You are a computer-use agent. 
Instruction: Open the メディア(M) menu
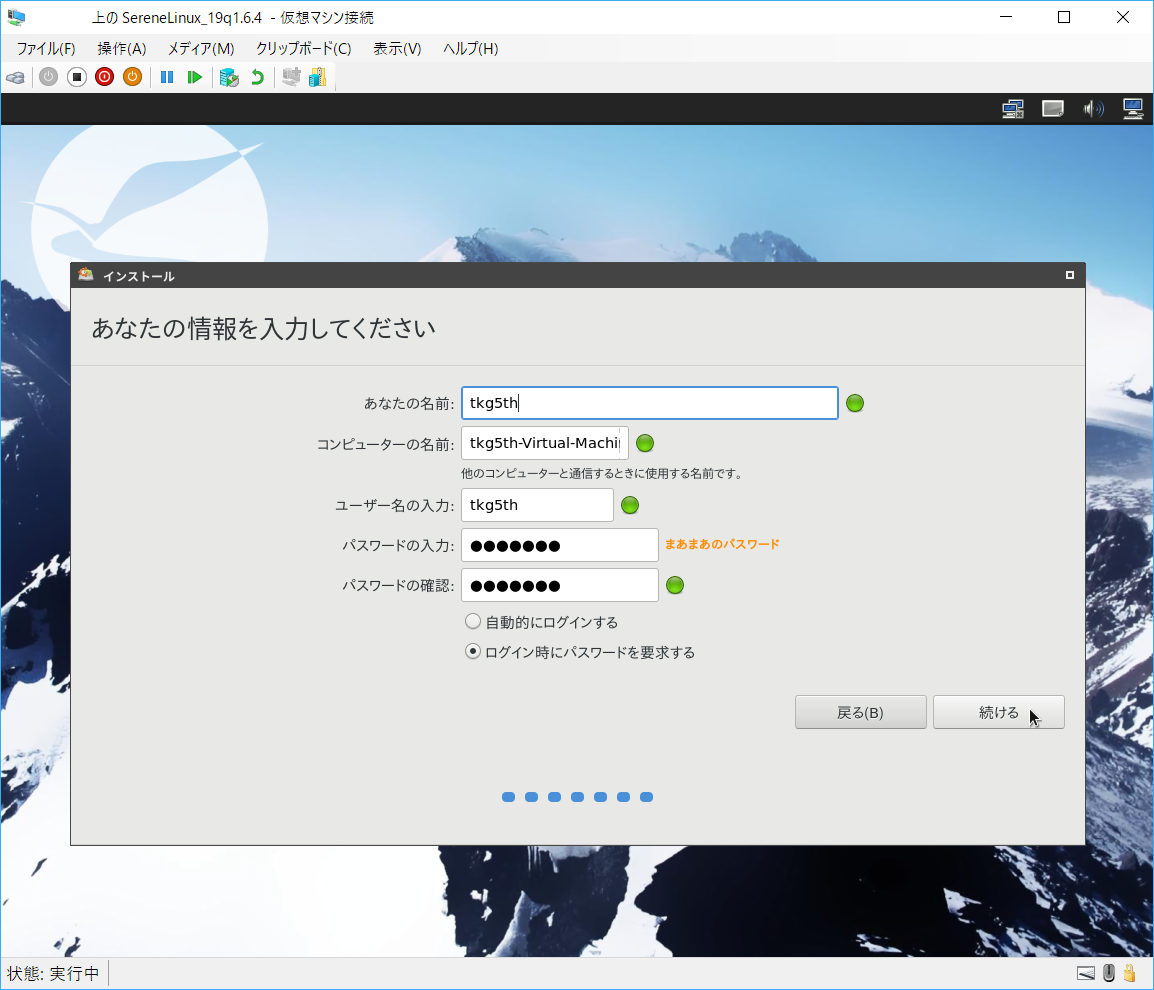tap(201, 49)
